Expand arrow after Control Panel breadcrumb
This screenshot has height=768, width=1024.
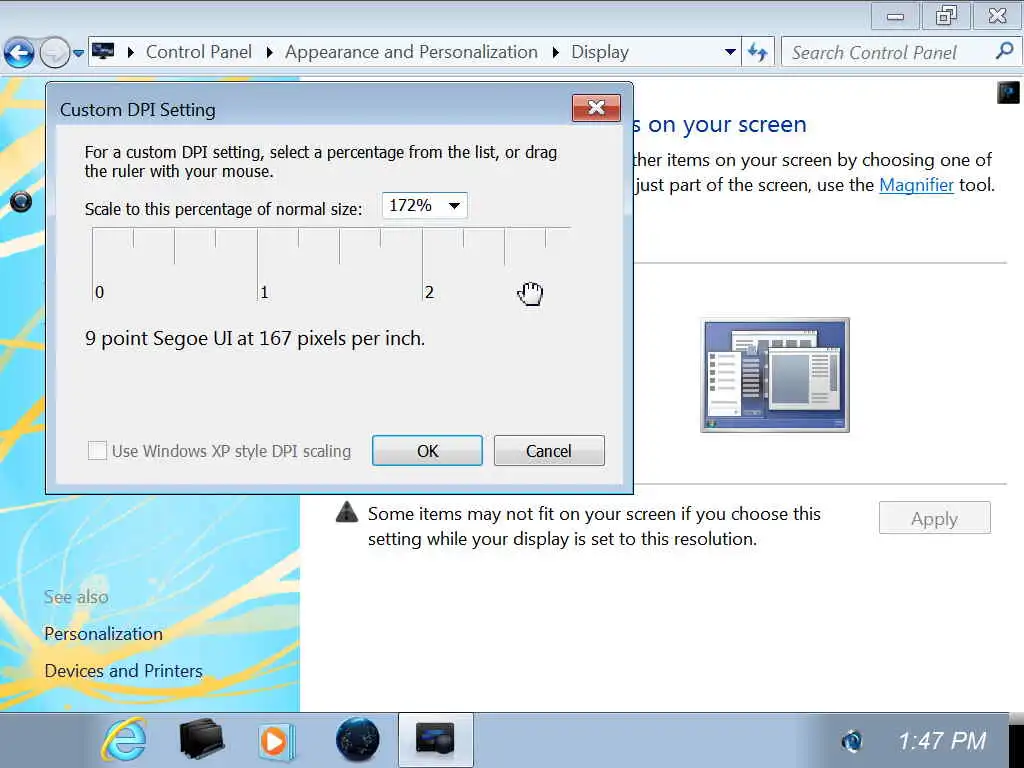(x=269, y=52)
